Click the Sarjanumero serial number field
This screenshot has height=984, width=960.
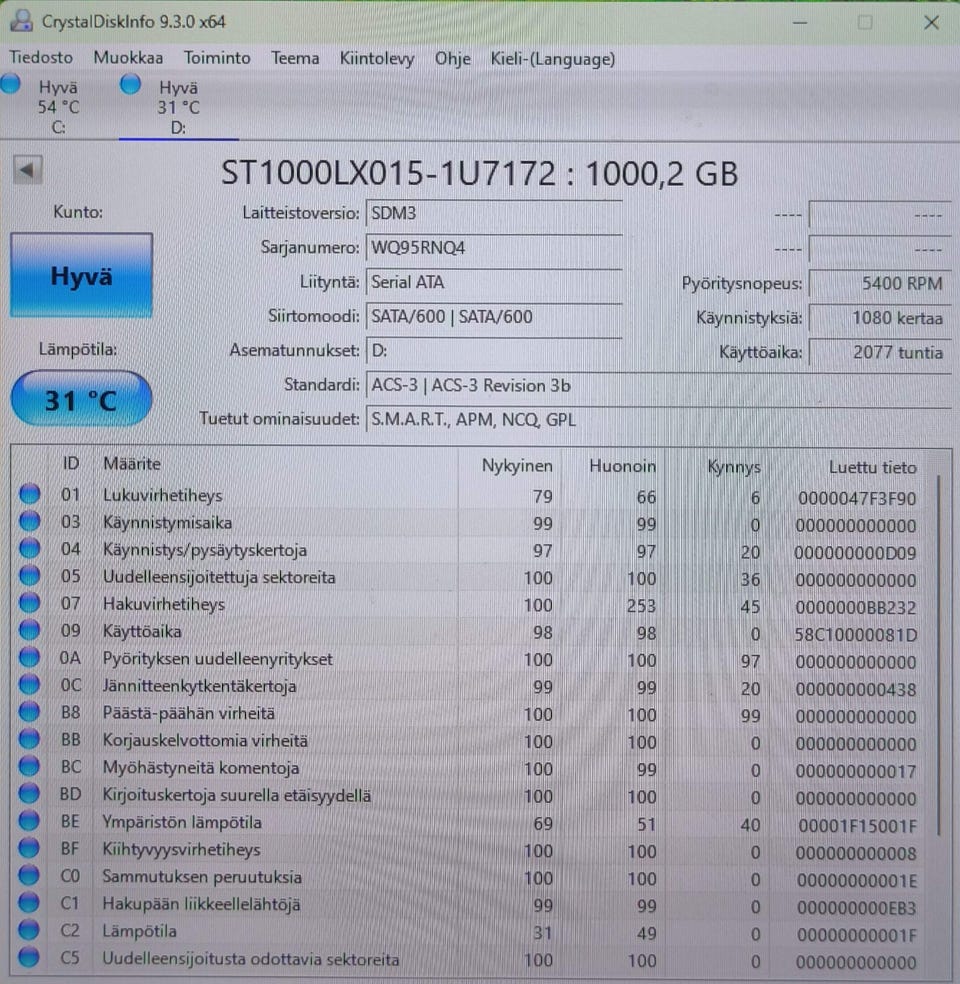click(x=493, y=248)
